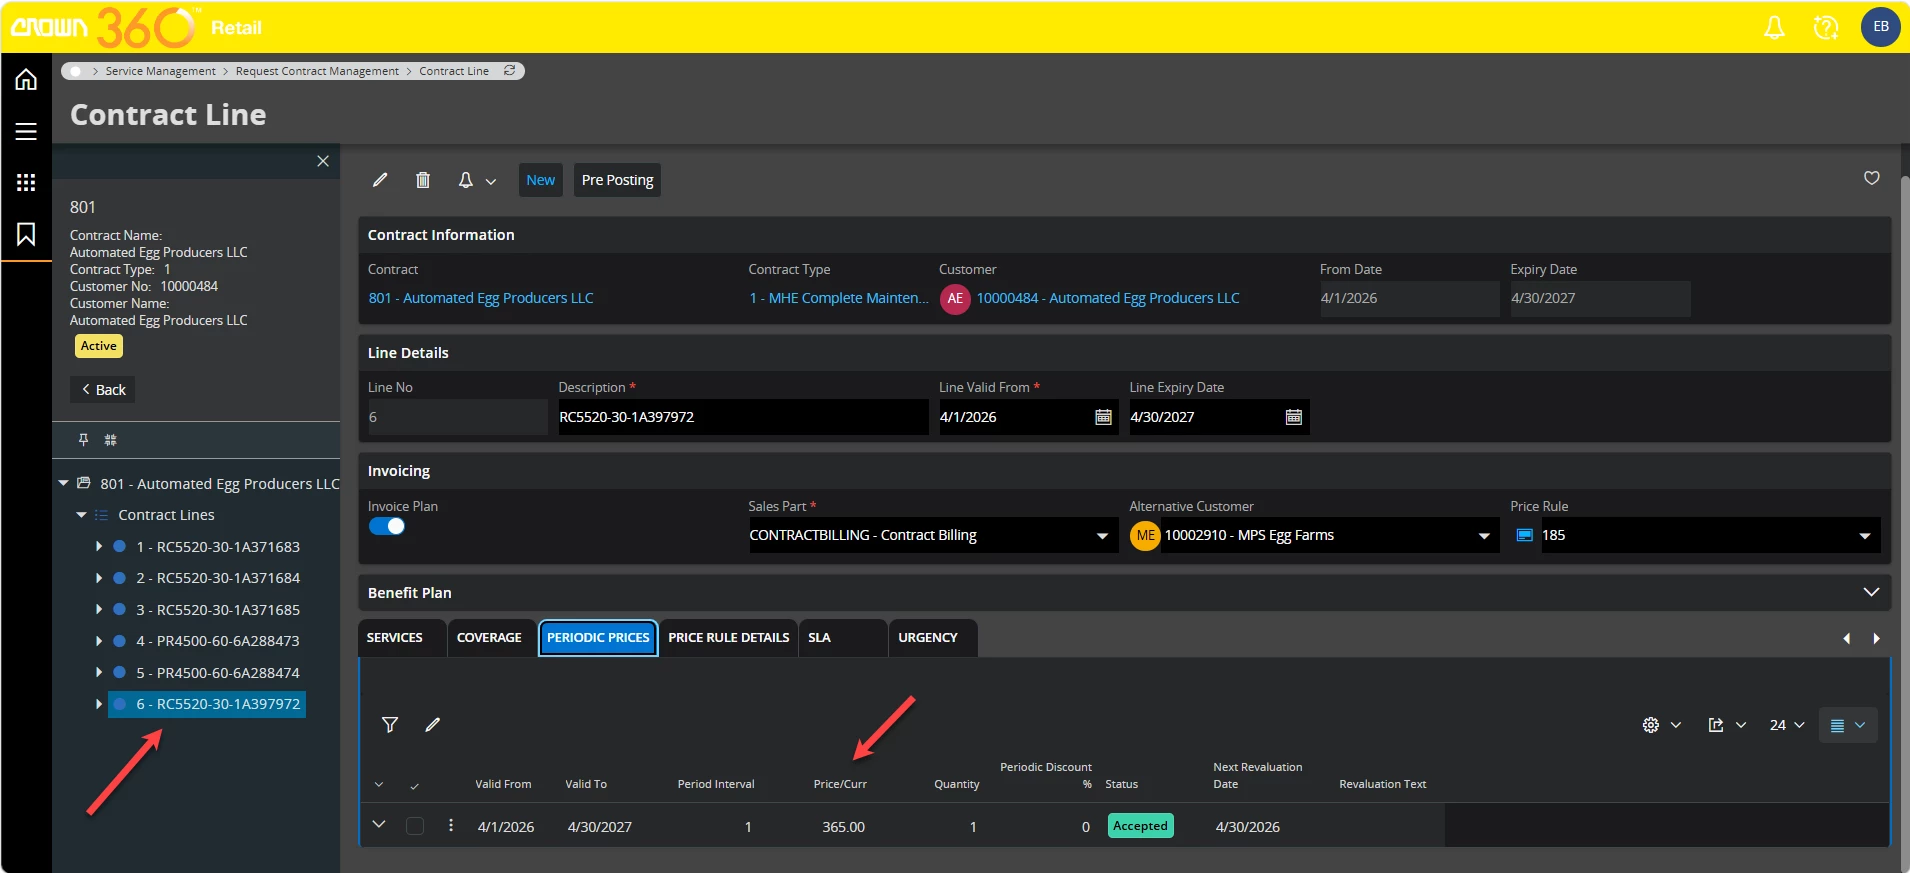This screenshot has height=873, width=1910.
Task: Switch to the COVERAGE tab
Action: pos(489,638)
